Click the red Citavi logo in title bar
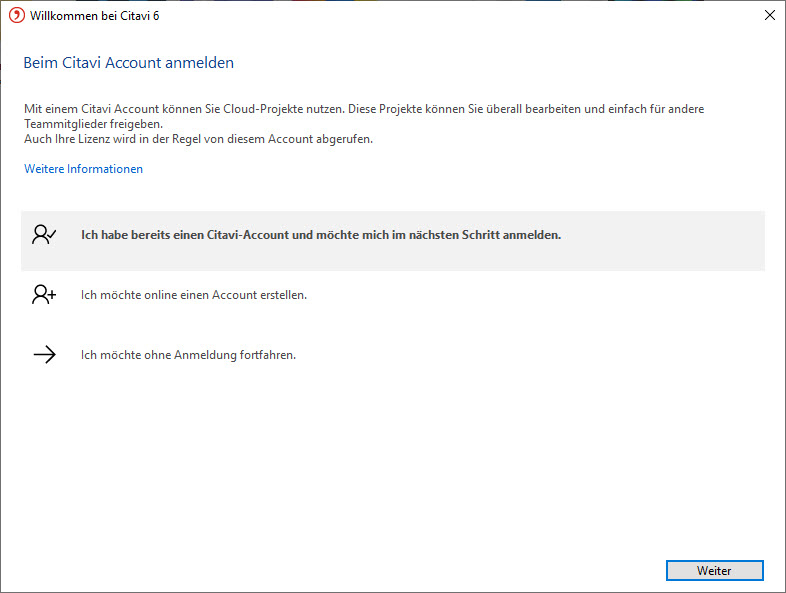Viewport: 786px width, 593px height. point(16,15)
